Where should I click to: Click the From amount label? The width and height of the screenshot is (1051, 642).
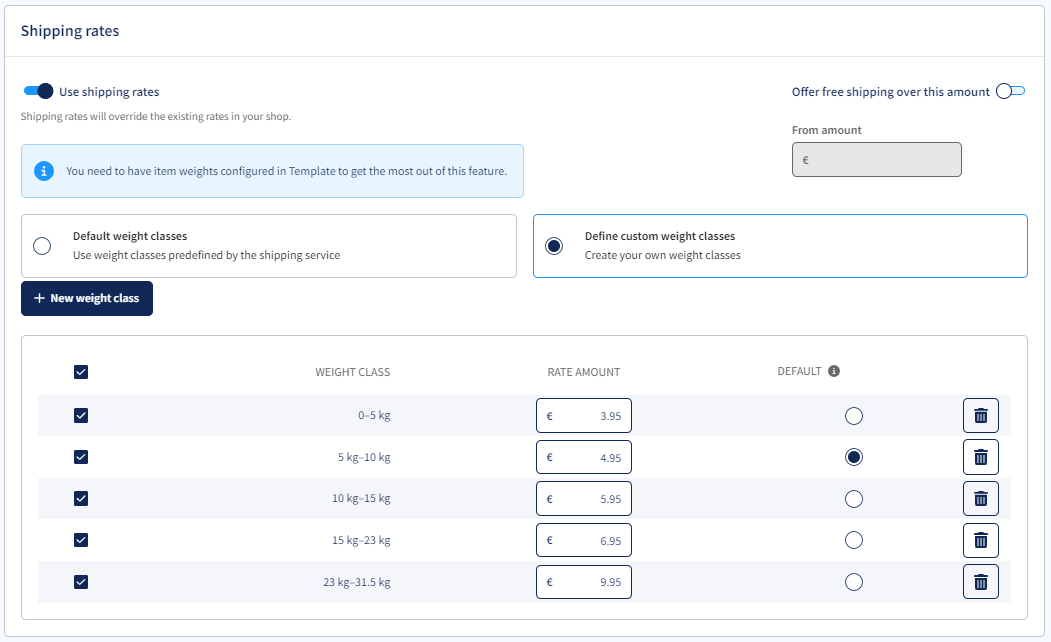click(826, 130)
